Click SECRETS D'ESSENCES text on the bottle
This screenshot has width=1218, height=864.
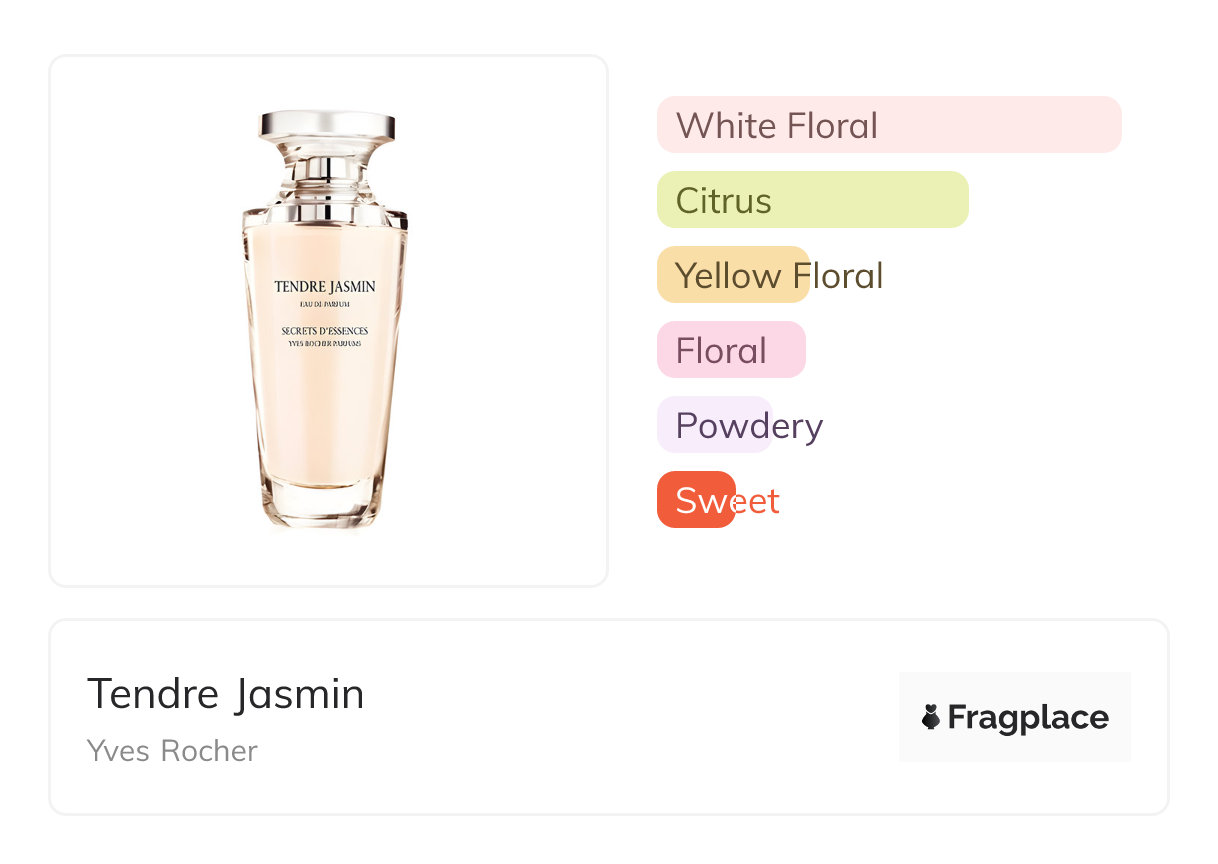click(x=324, y=330)
